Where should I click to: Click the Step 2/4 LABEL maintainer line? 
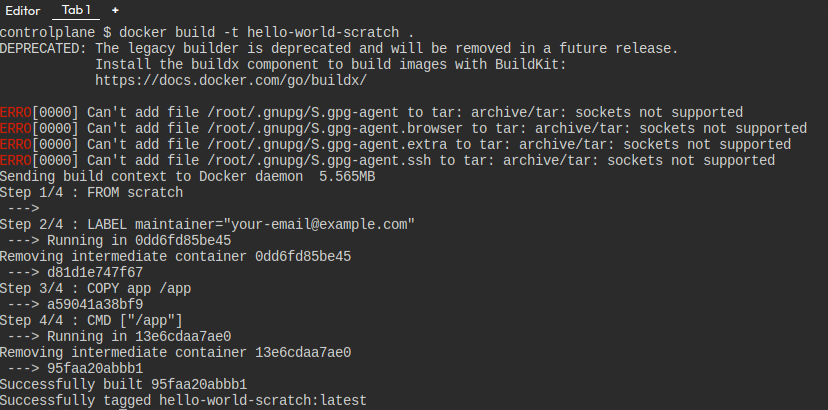207,224
